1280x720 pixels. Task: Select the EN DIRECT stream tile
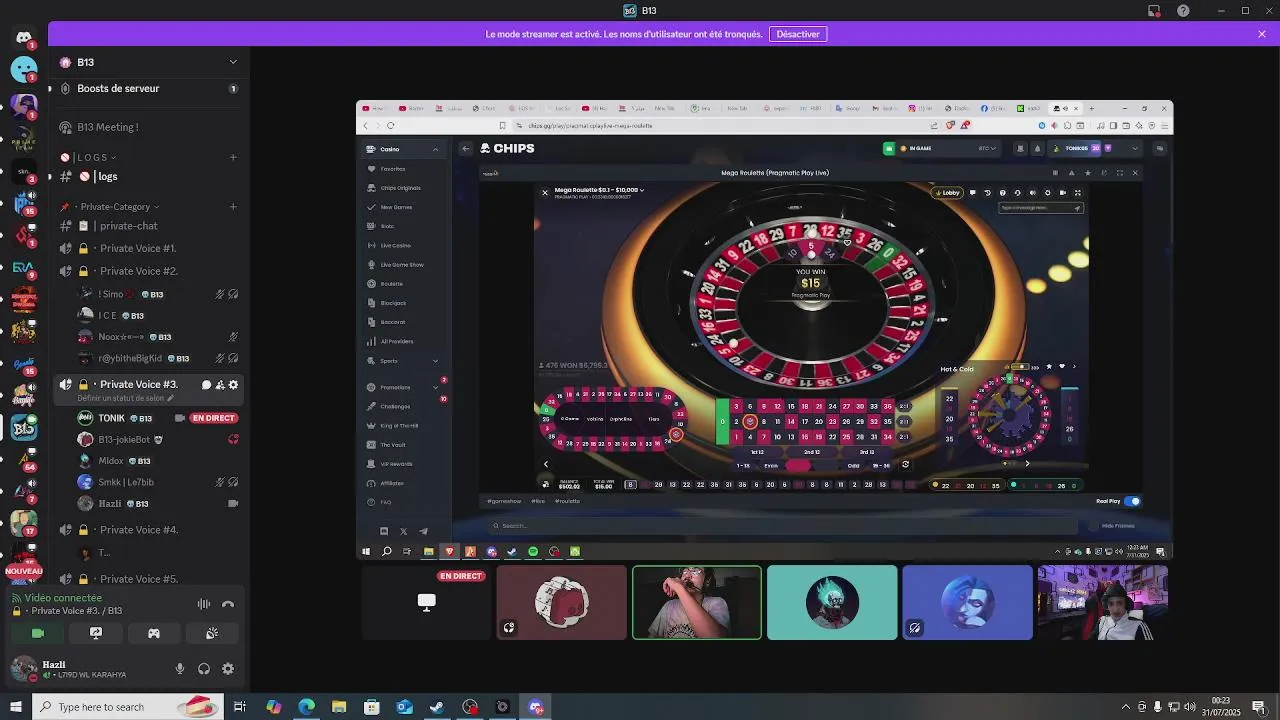pyautogui.click(x=427, y=602)
